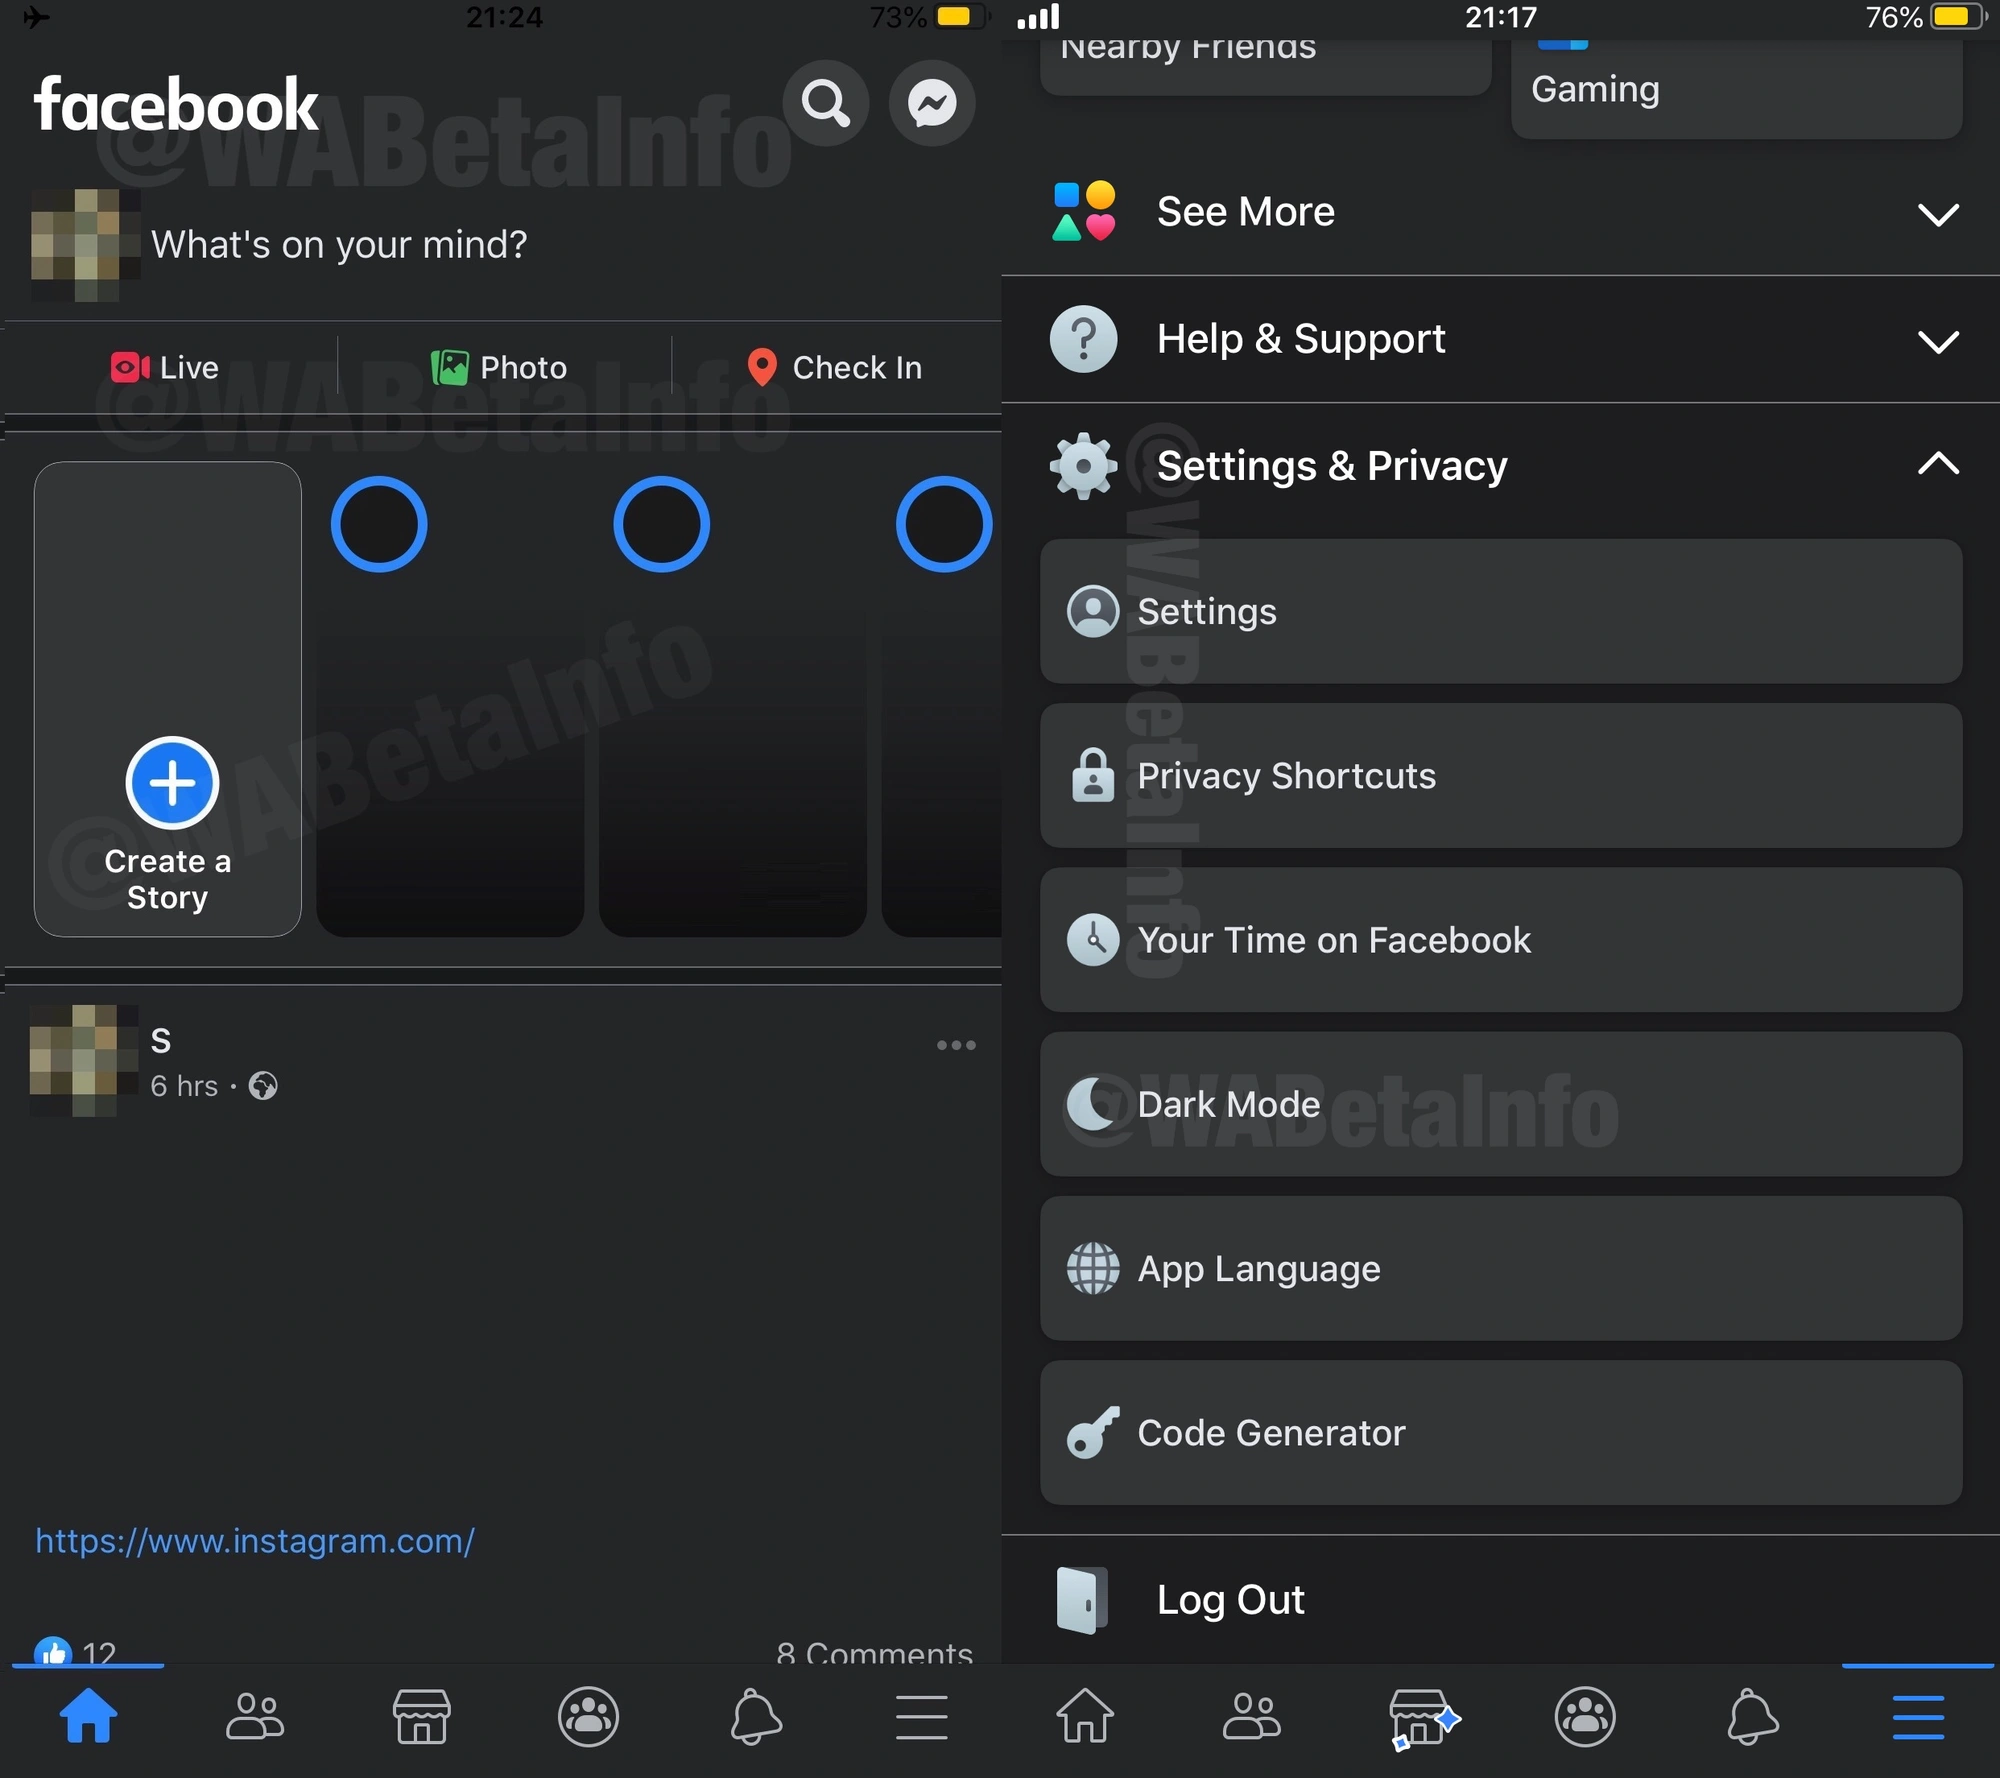Expand the See More section chevron
The width and height of the screenshot is (2000, 1778).
(1938, 214)
